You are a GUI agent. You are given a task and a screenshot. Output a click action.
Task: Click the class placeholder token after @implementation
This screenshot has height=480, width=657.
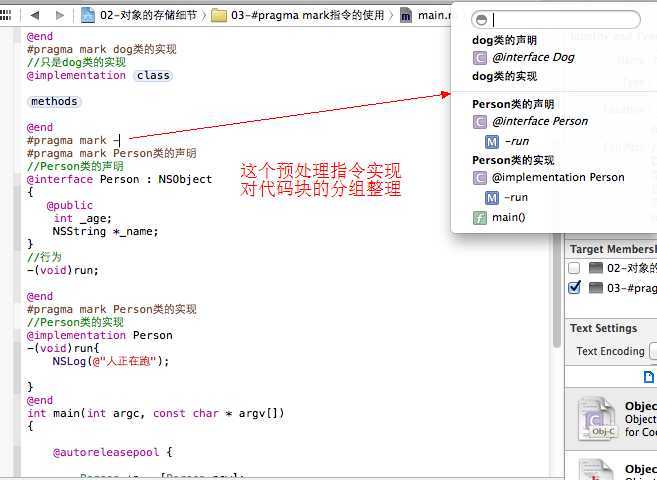pyautogui.click(x=153, y=76)
